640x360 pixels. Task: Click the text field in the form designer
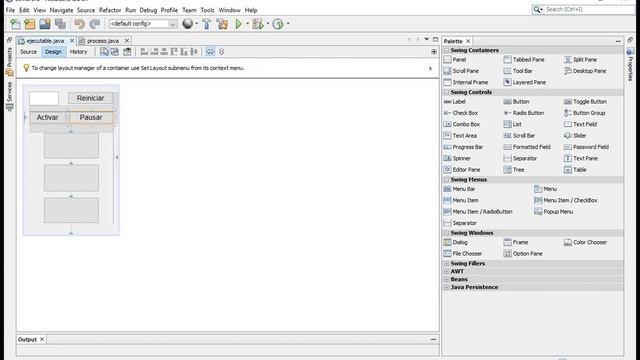(x=44, y=98)
